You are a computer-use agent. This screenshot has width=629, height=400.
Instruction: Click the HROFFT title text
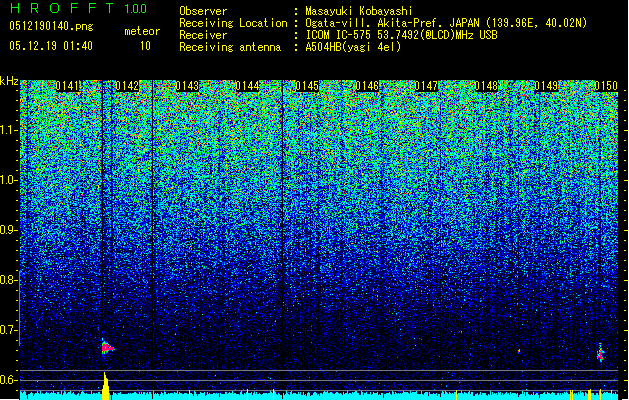tap(62, 8)
